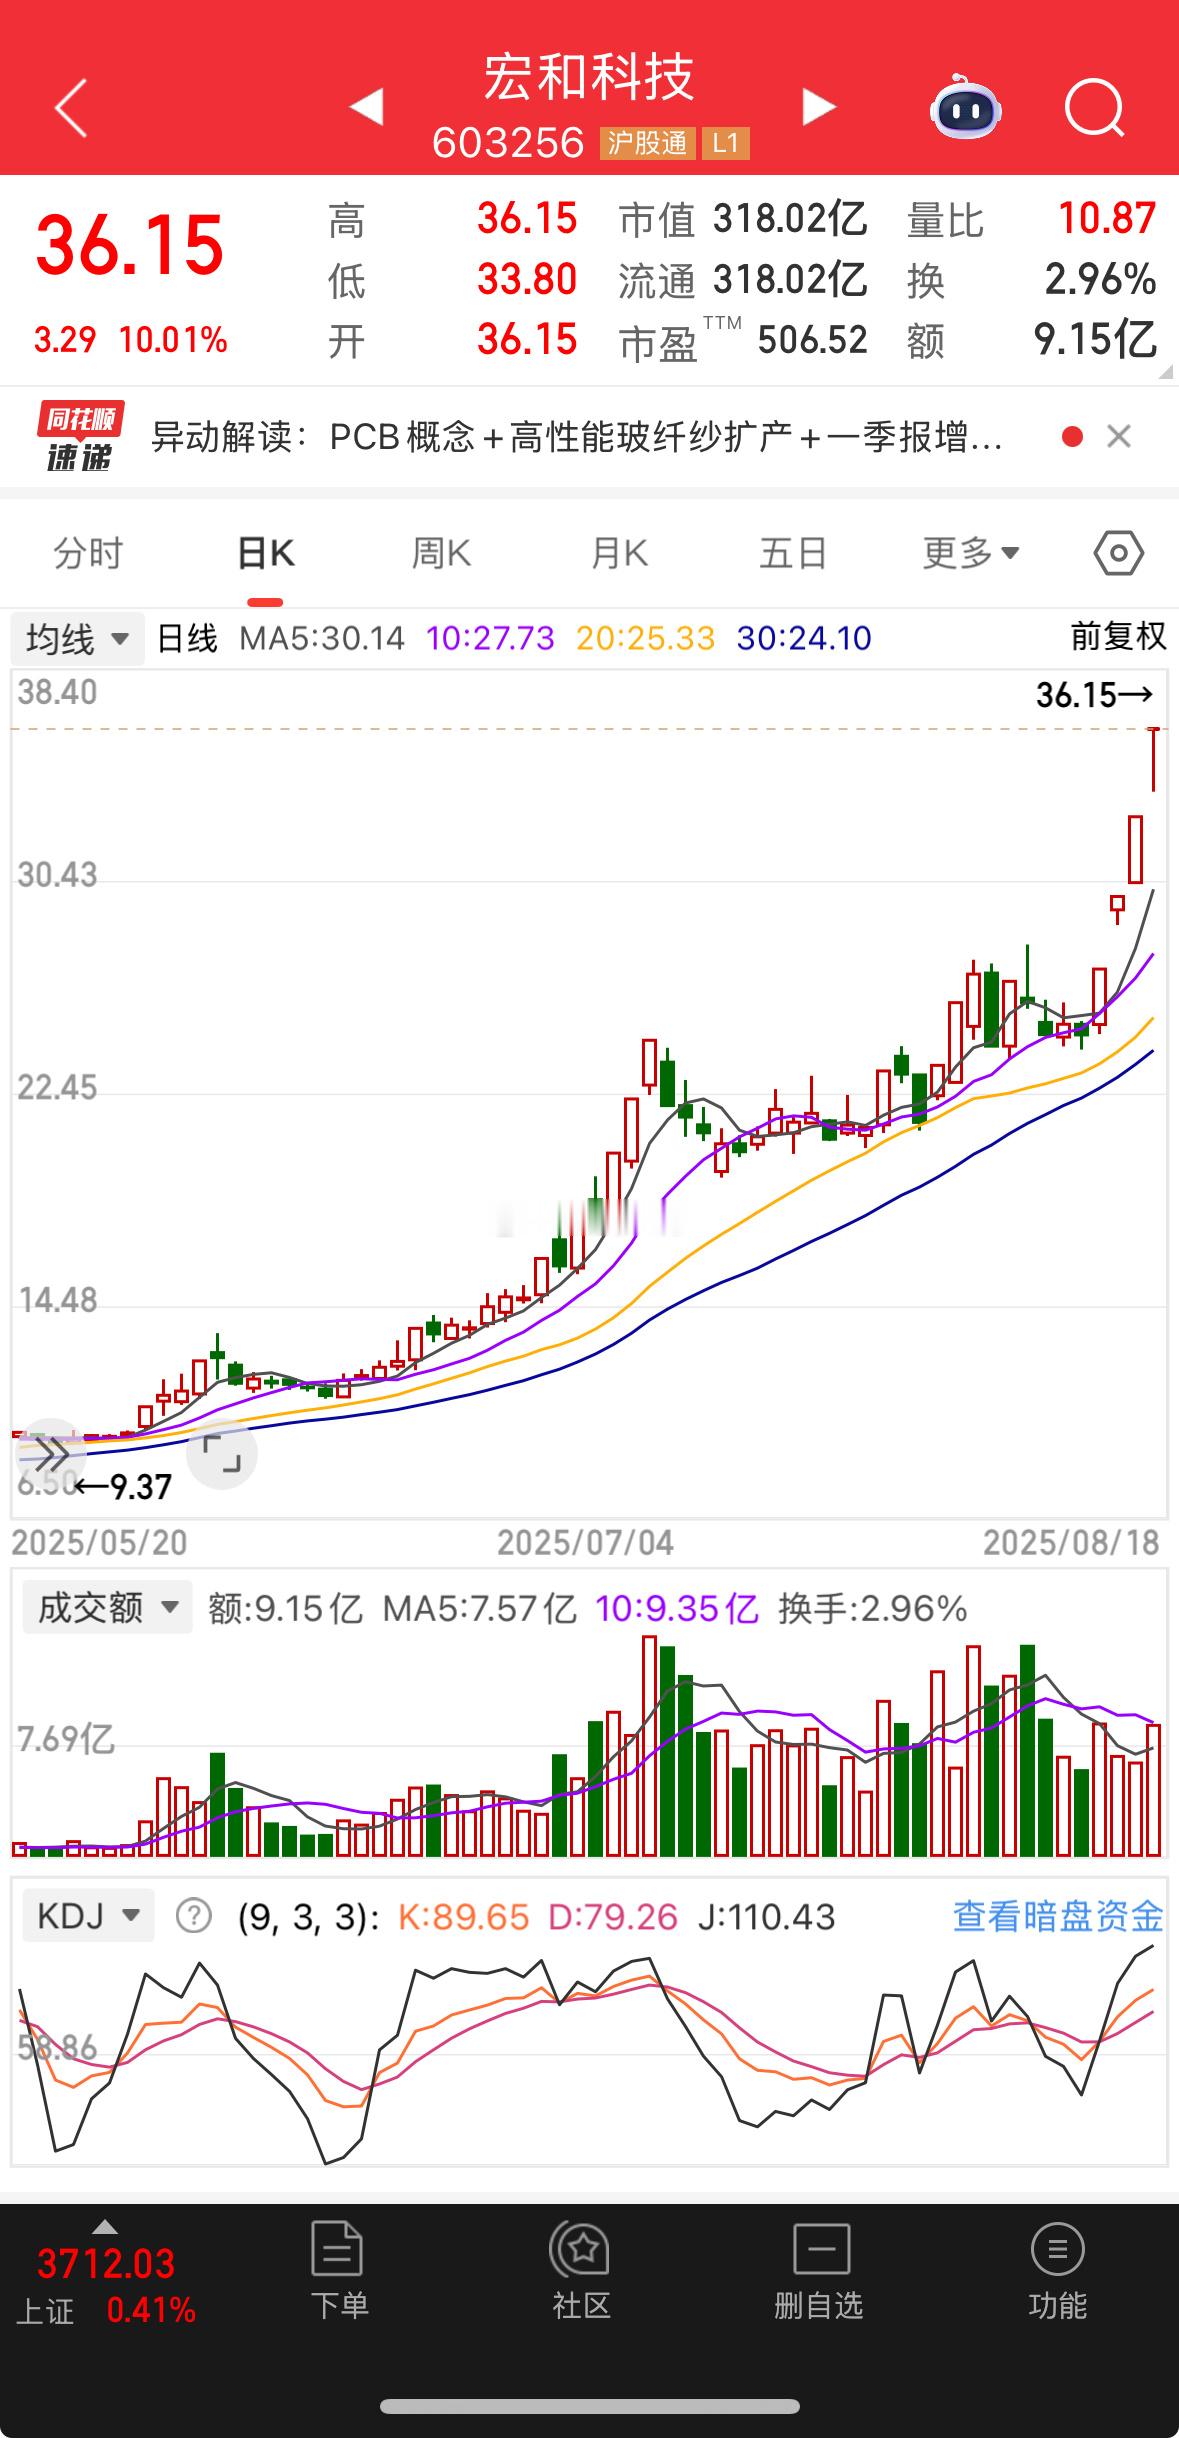This screenshot has width=1179, height=2438.
Task: Open the 更多 period dropdown
Action: 970,553
